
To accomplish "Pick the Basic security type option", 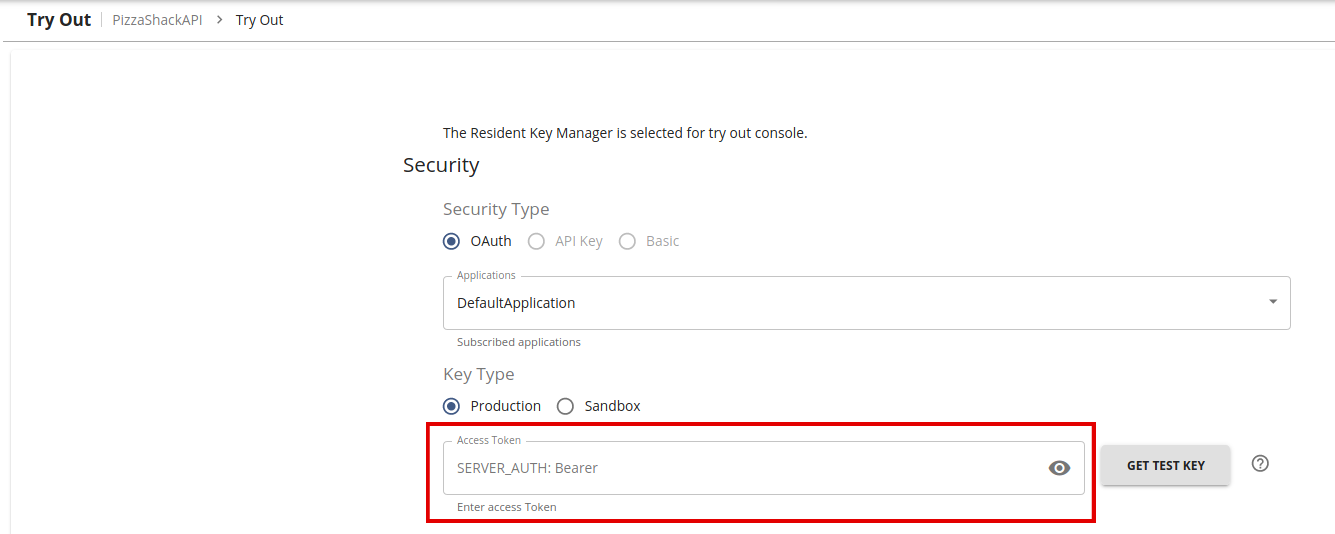I will [628, 241].
